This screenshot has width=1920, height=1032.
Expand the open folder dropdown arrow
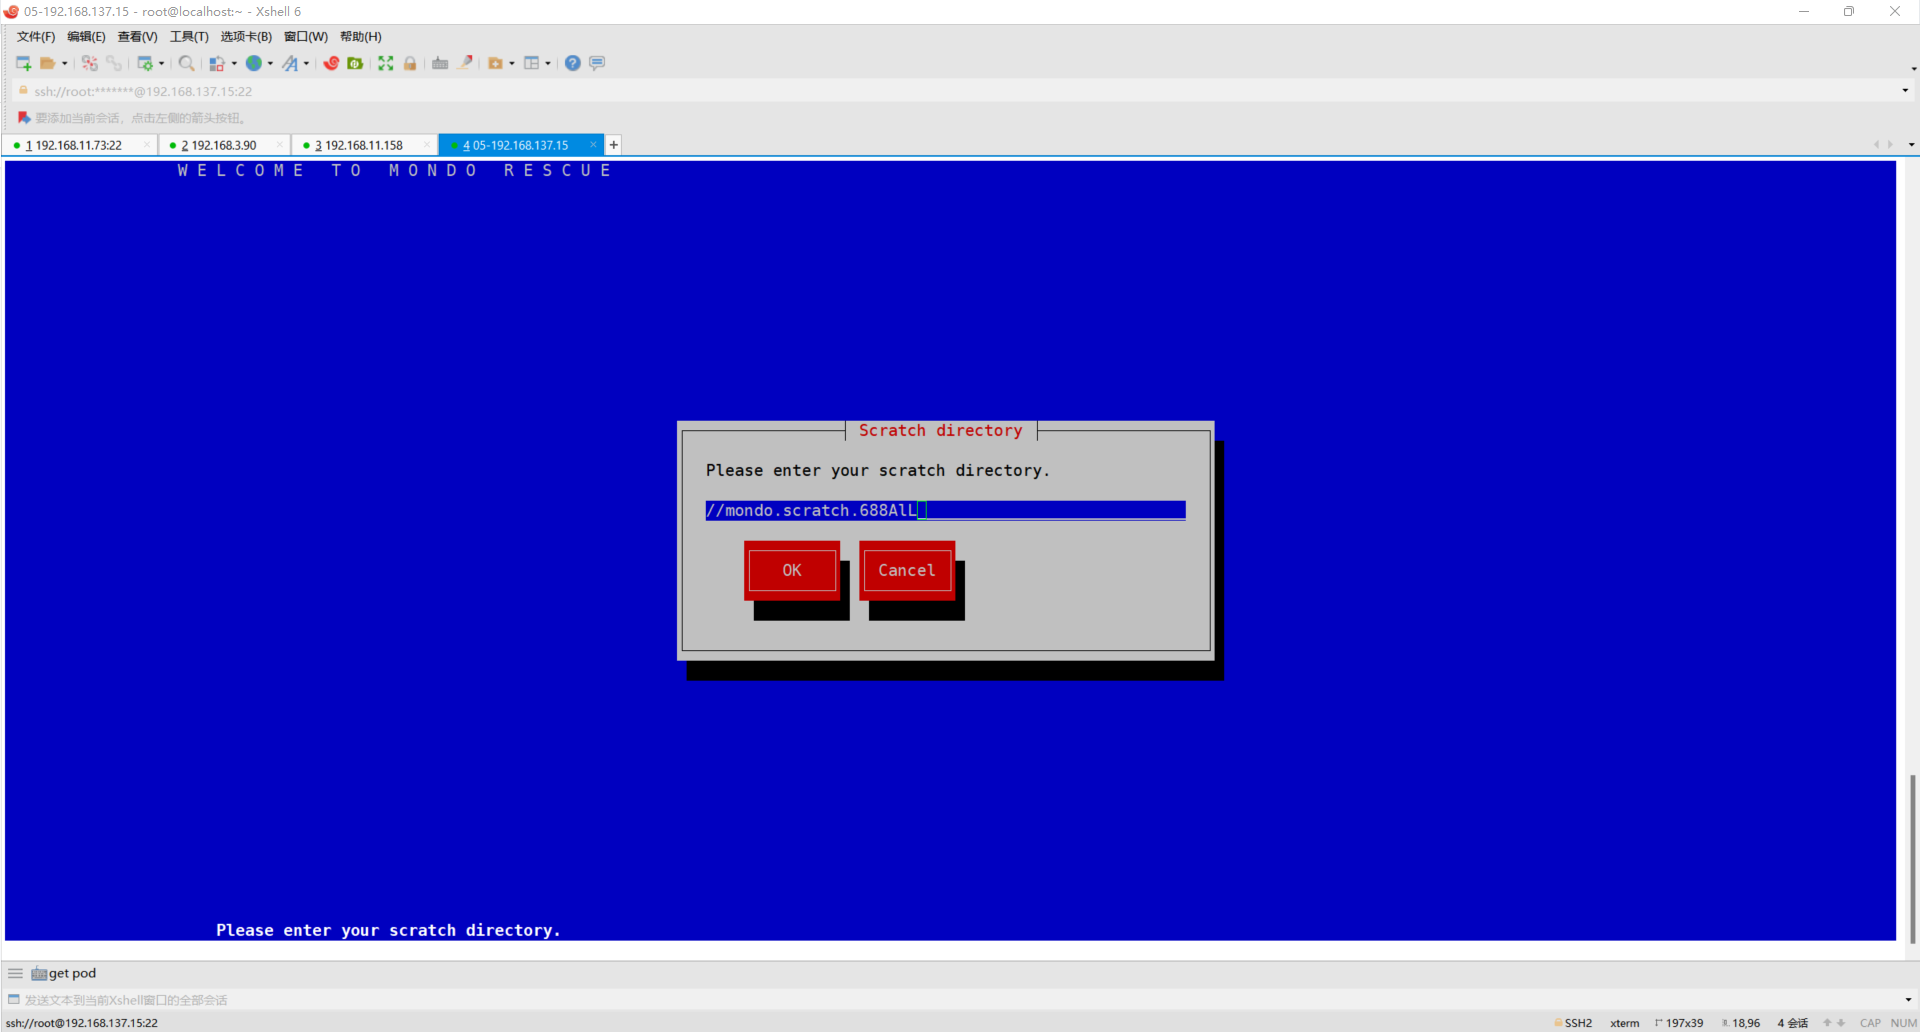pyautogui.click(x=65, y=63)
